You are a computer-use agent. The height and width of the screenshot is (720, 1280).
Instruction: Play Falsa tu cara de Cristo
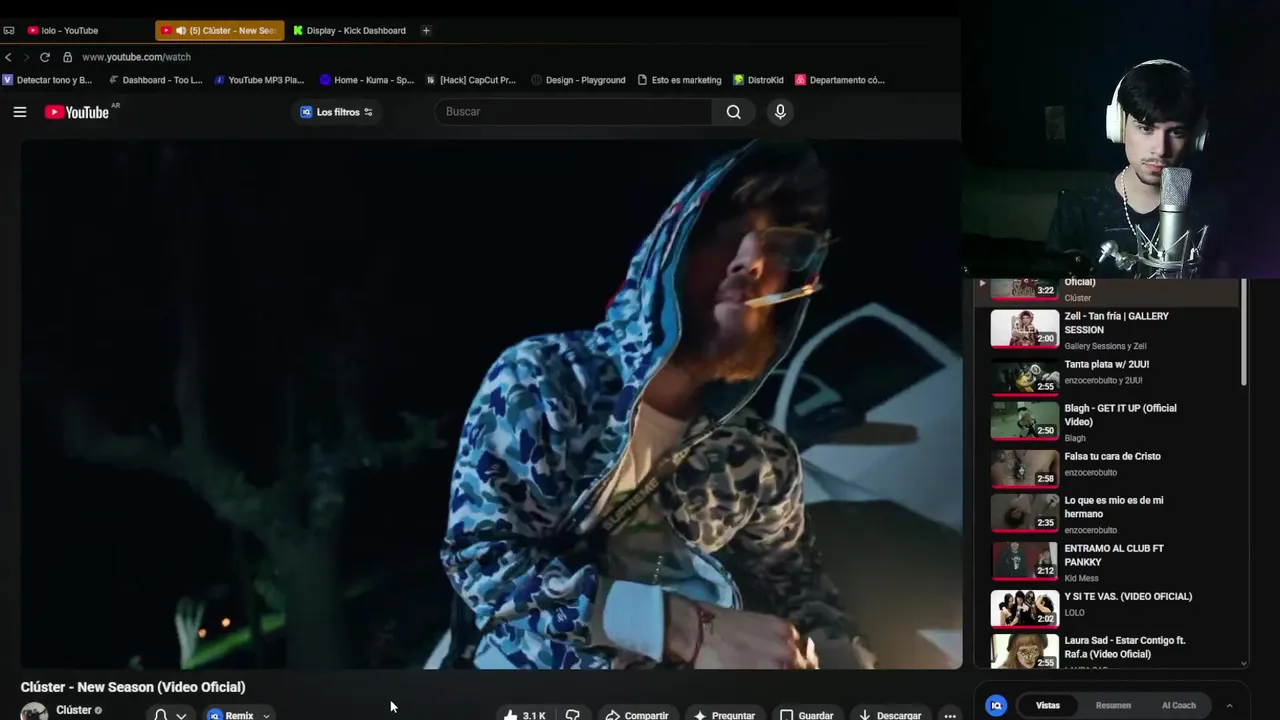[1112, 456]
